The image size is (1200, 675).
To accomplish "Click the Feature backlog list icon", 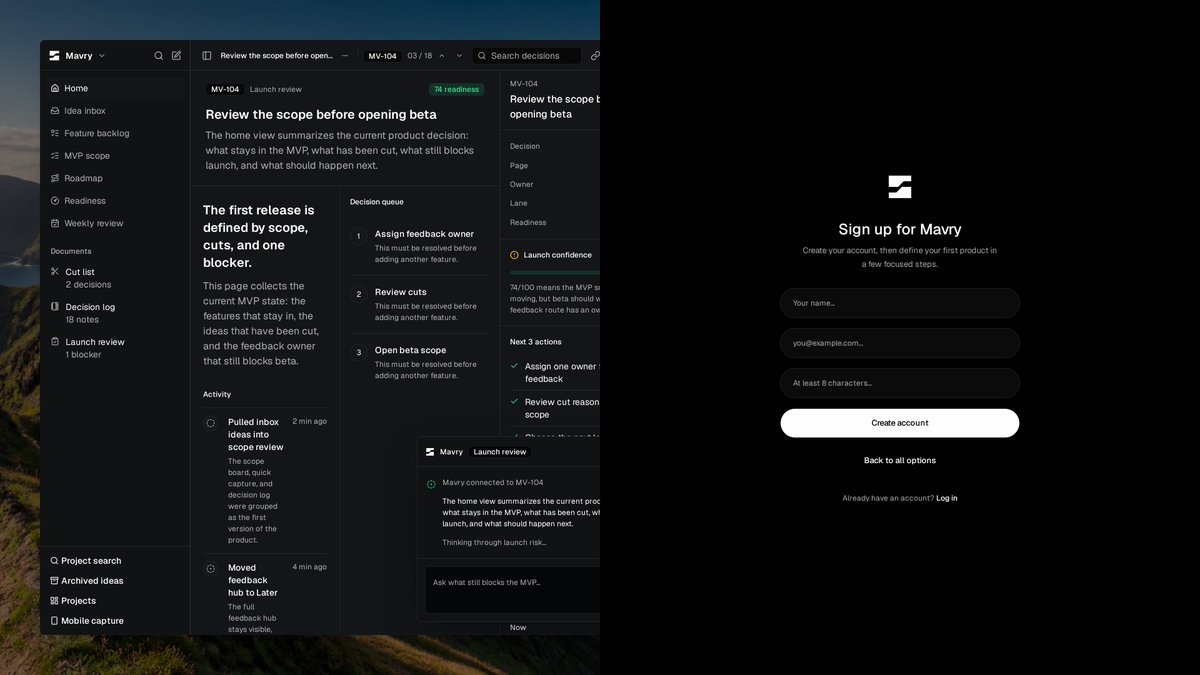I will (56, 133).
